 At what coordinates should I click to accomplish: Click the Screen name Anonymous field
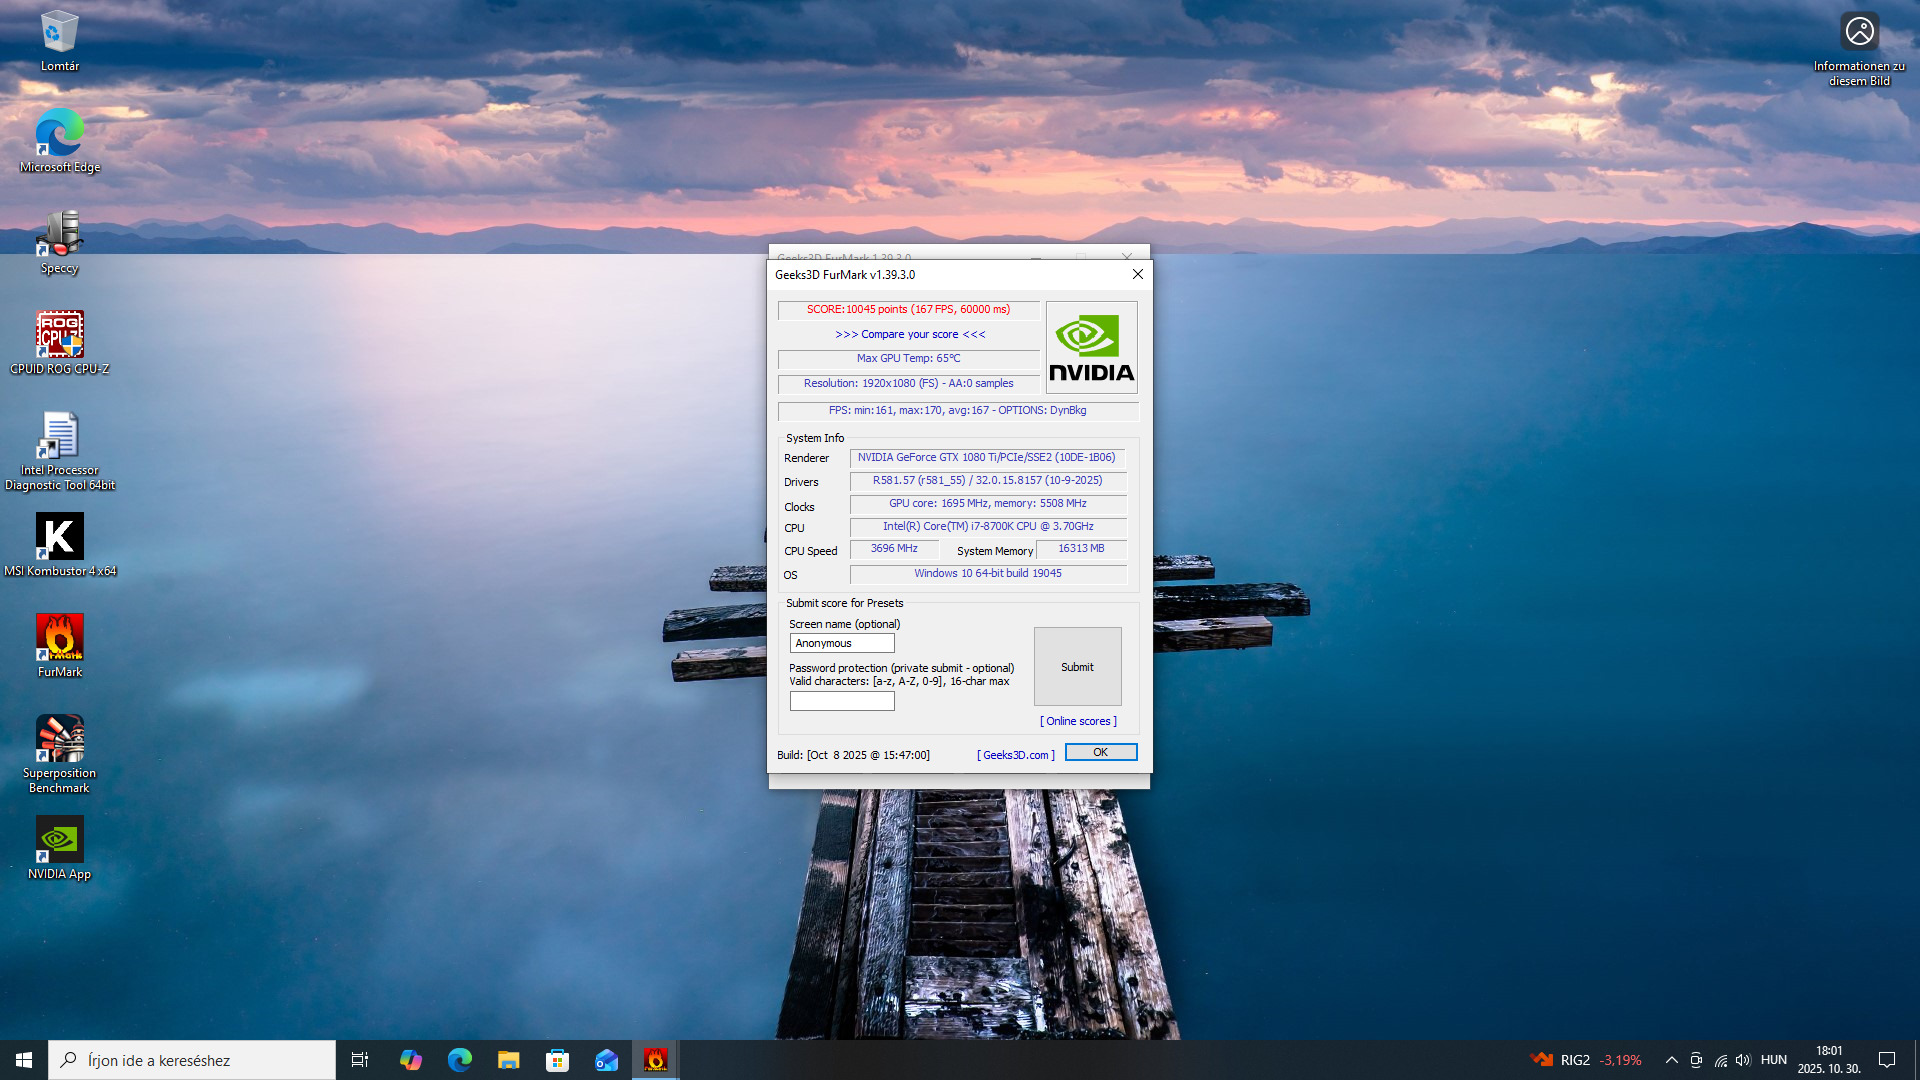tap(842, 643)
